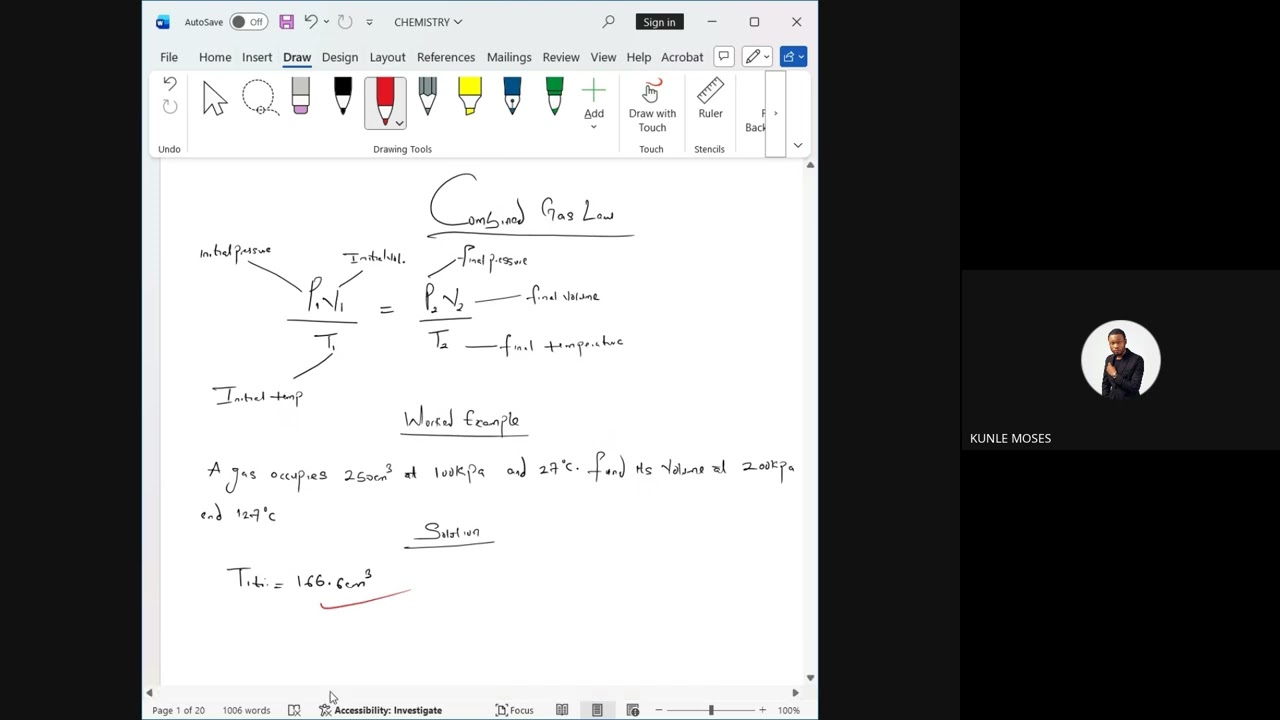
Task: Click KUNLE MOSES participant video thumbnail
Action: click(x=1120, y=360)
